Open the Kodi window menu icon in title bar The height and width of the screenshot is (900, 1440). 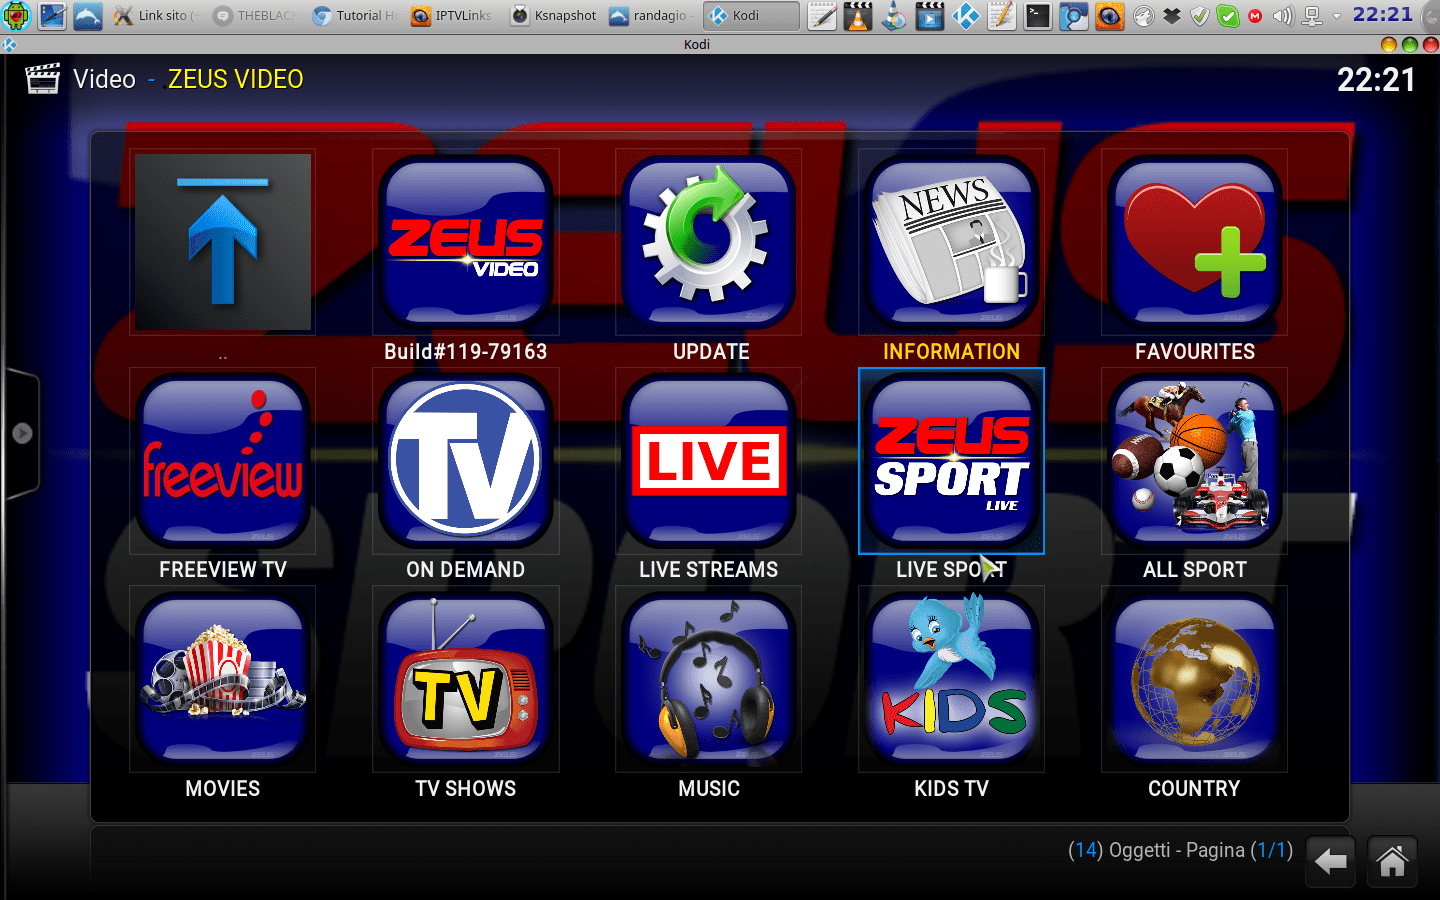[9, 44]
